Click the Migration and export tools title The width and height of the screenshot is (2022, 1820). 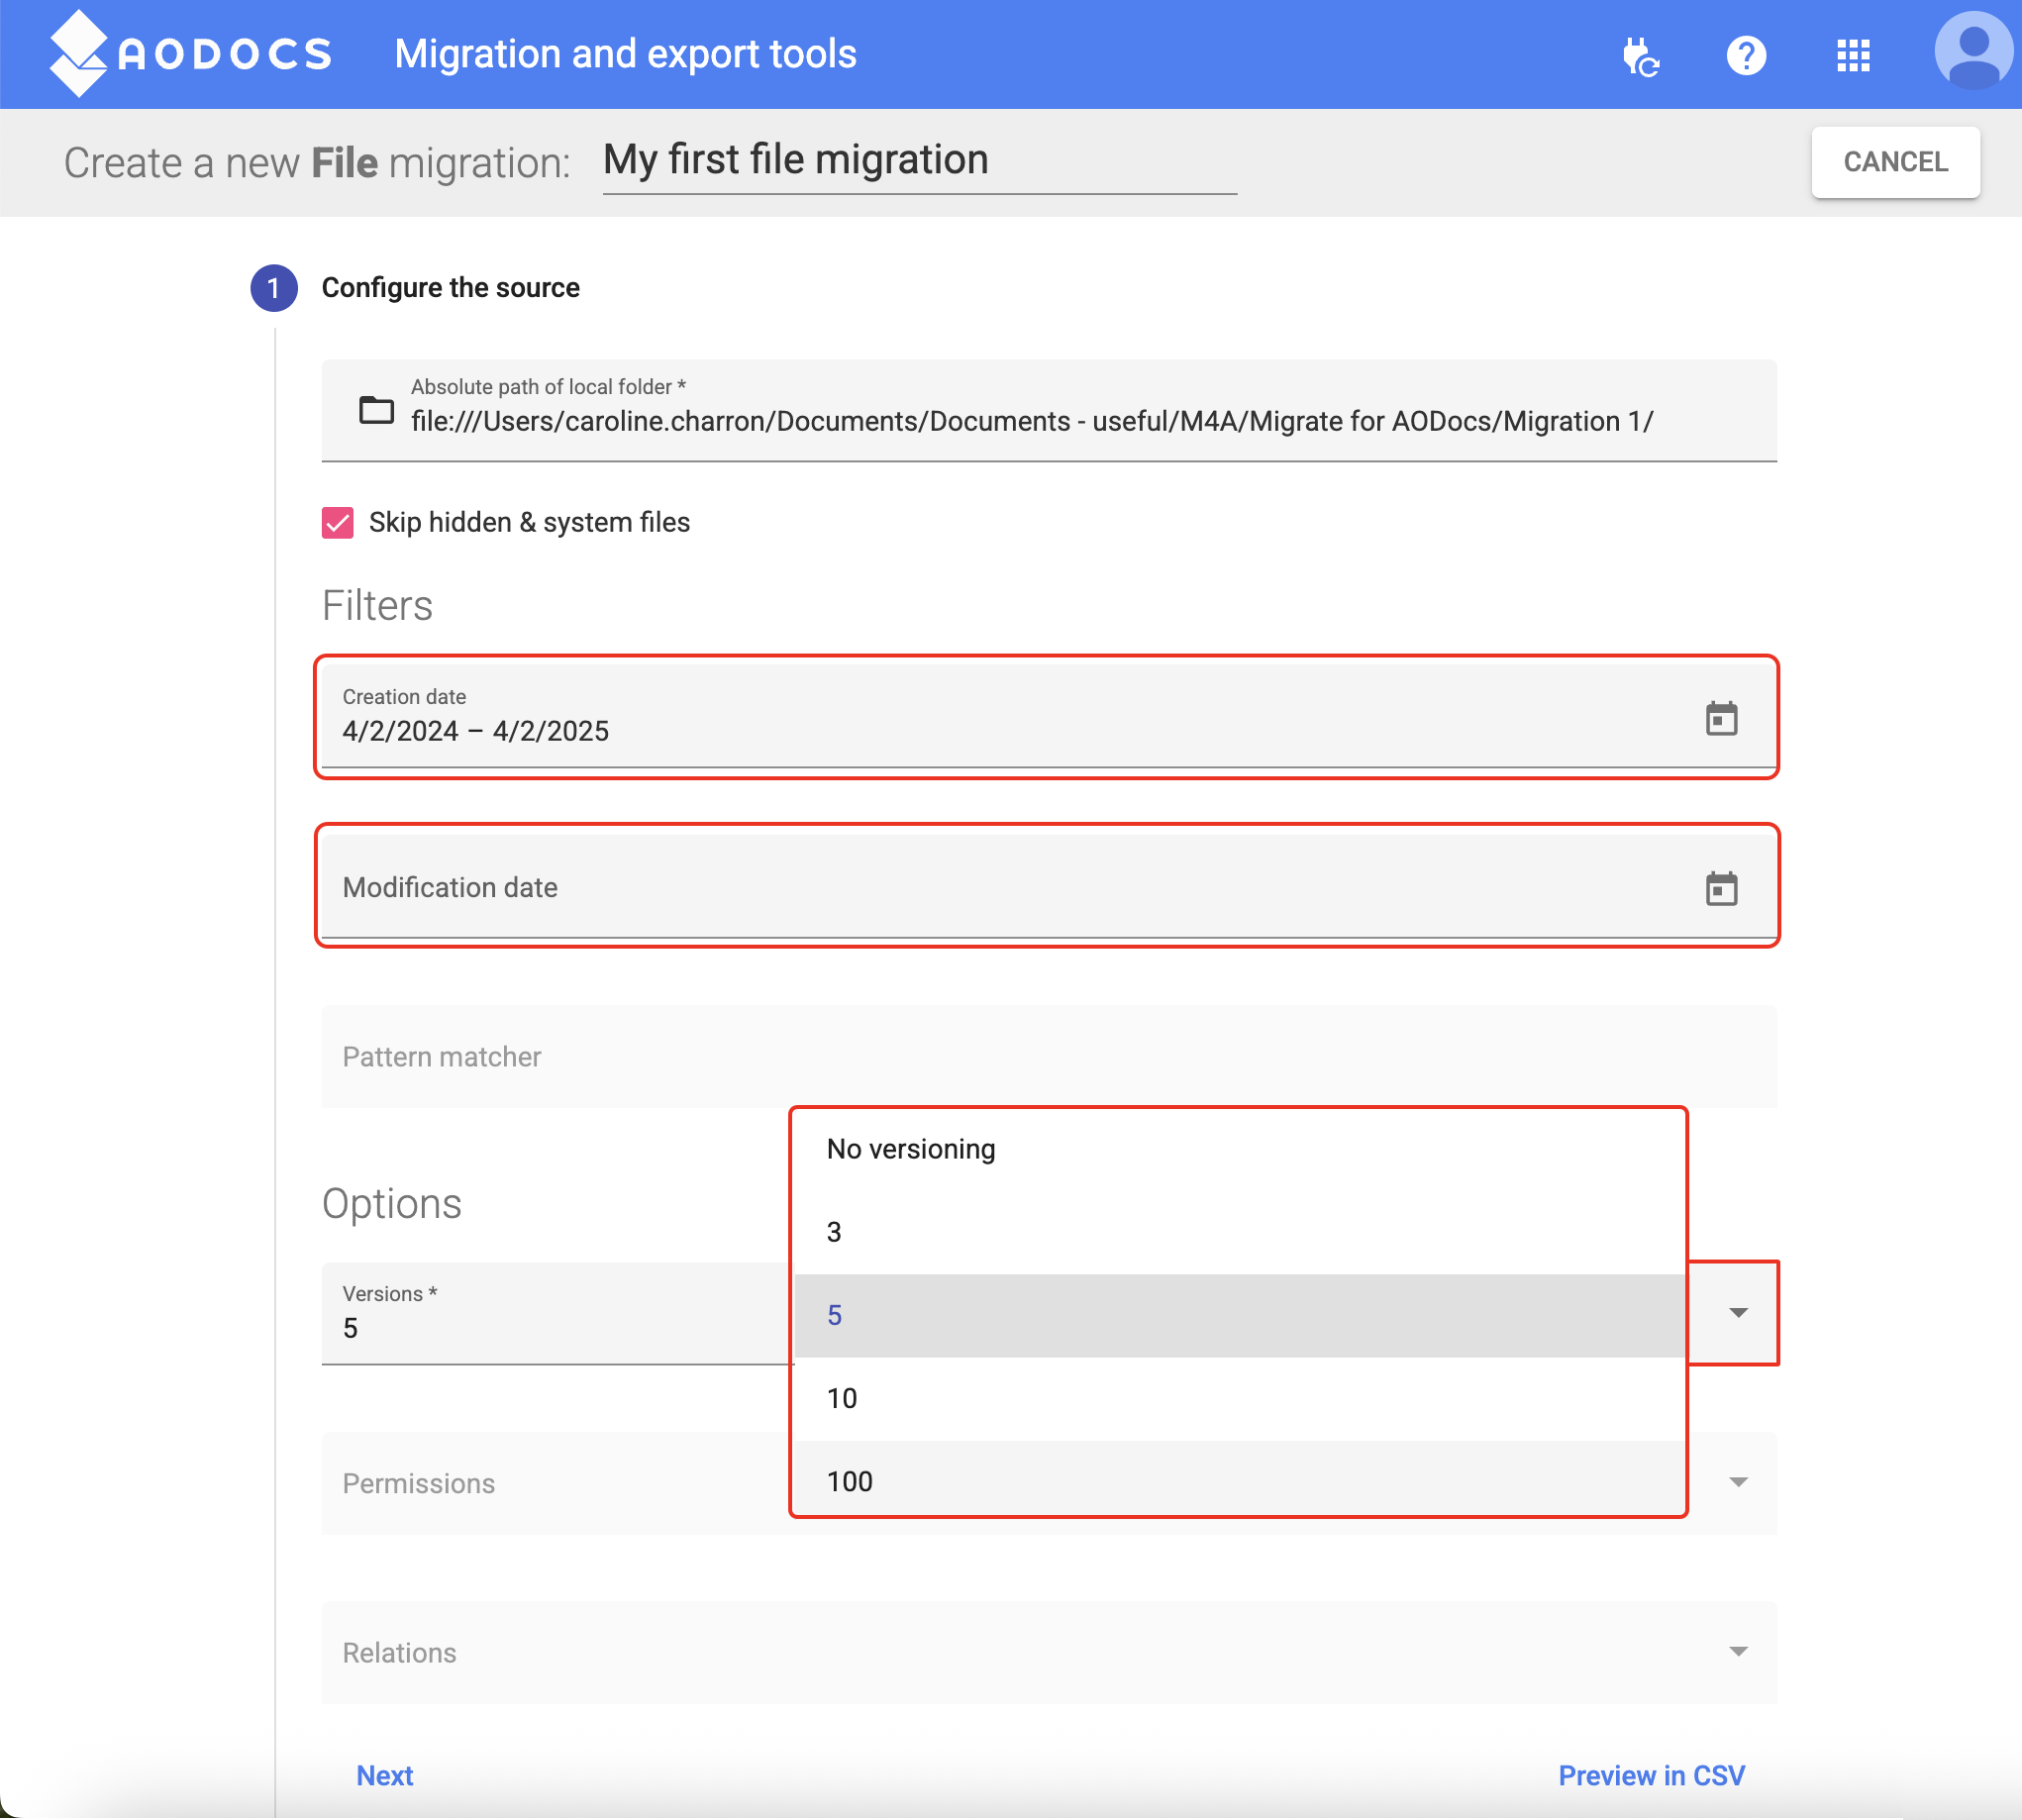coord(625,54)
